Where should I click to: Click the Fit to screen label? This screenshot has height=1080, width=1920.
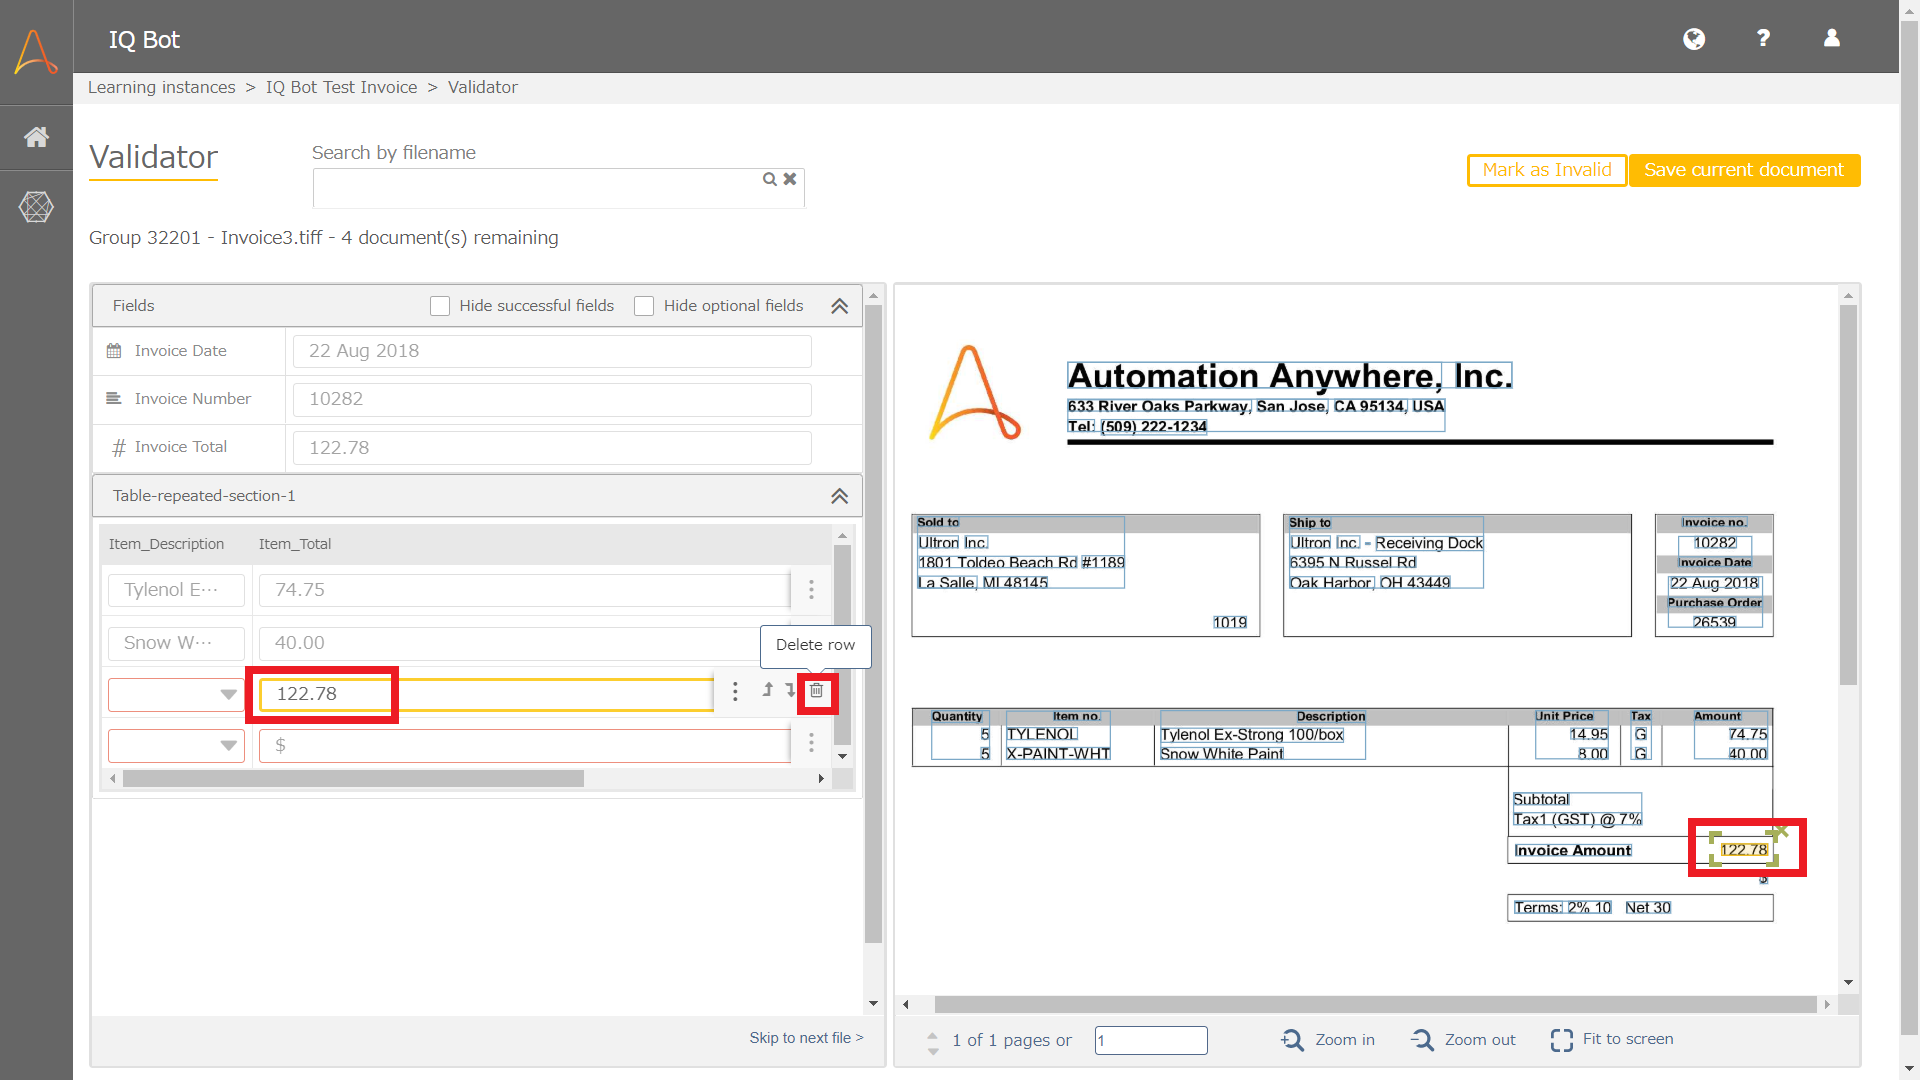coord(1628,1040)
